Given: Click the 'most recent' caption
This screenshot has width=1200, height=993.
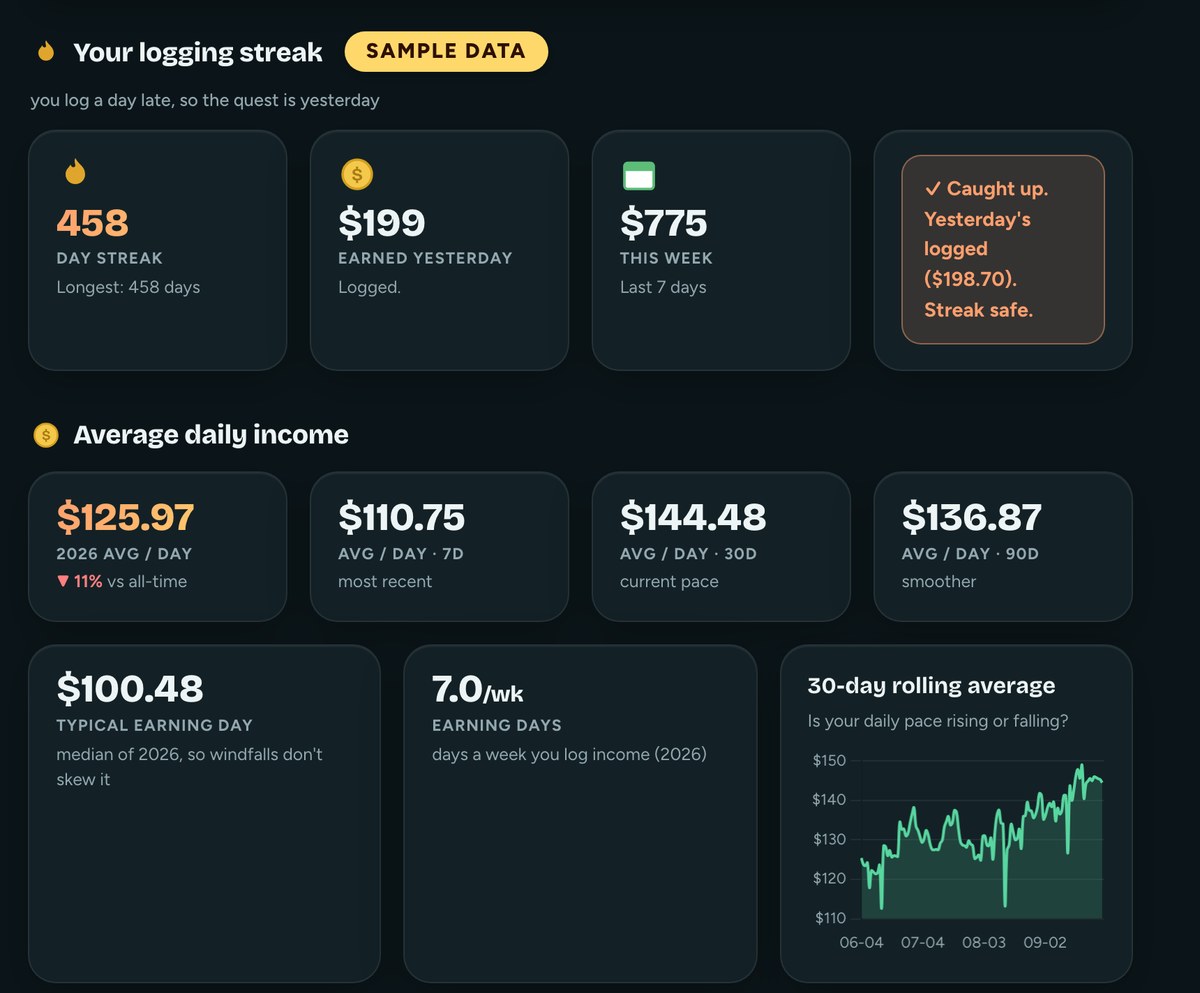Looking at the screenshot, I should click(385, 581).
